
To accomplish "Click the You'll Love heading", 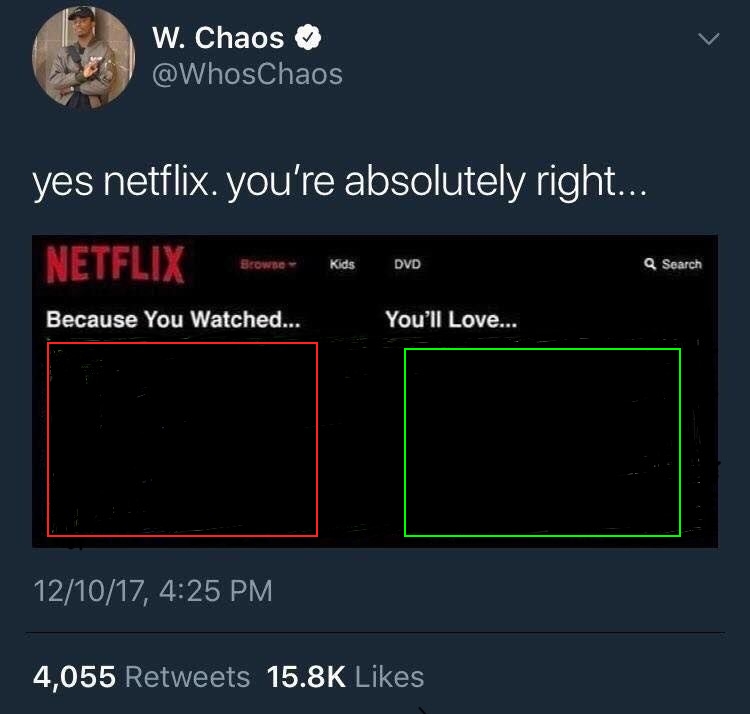I will tap(451, 319).
